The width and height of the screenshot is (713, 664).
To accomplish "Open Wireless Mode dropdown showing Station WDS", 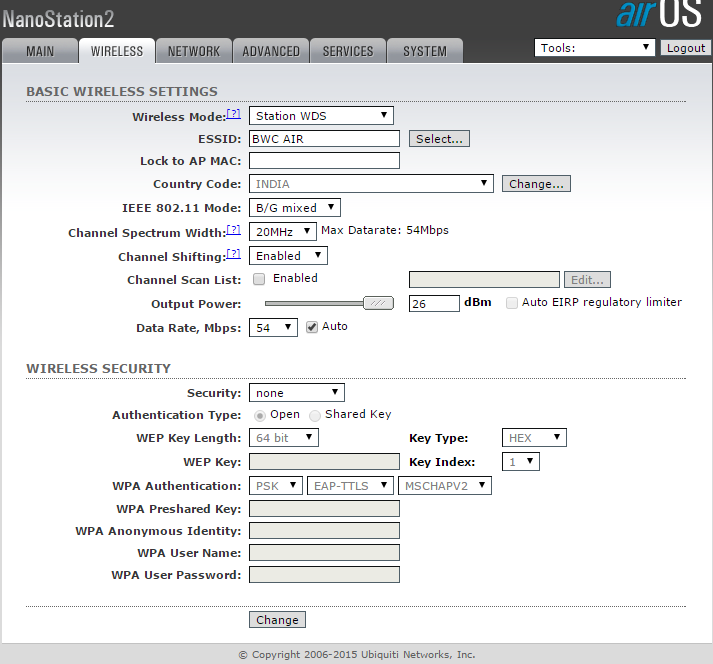I will coord(321,116).
